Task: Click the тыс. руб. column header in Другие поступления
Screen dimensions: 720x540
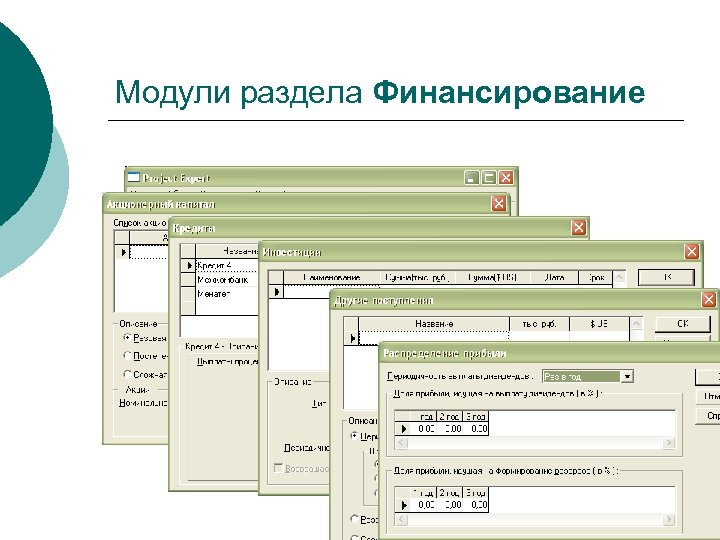Action: (540, 324)
